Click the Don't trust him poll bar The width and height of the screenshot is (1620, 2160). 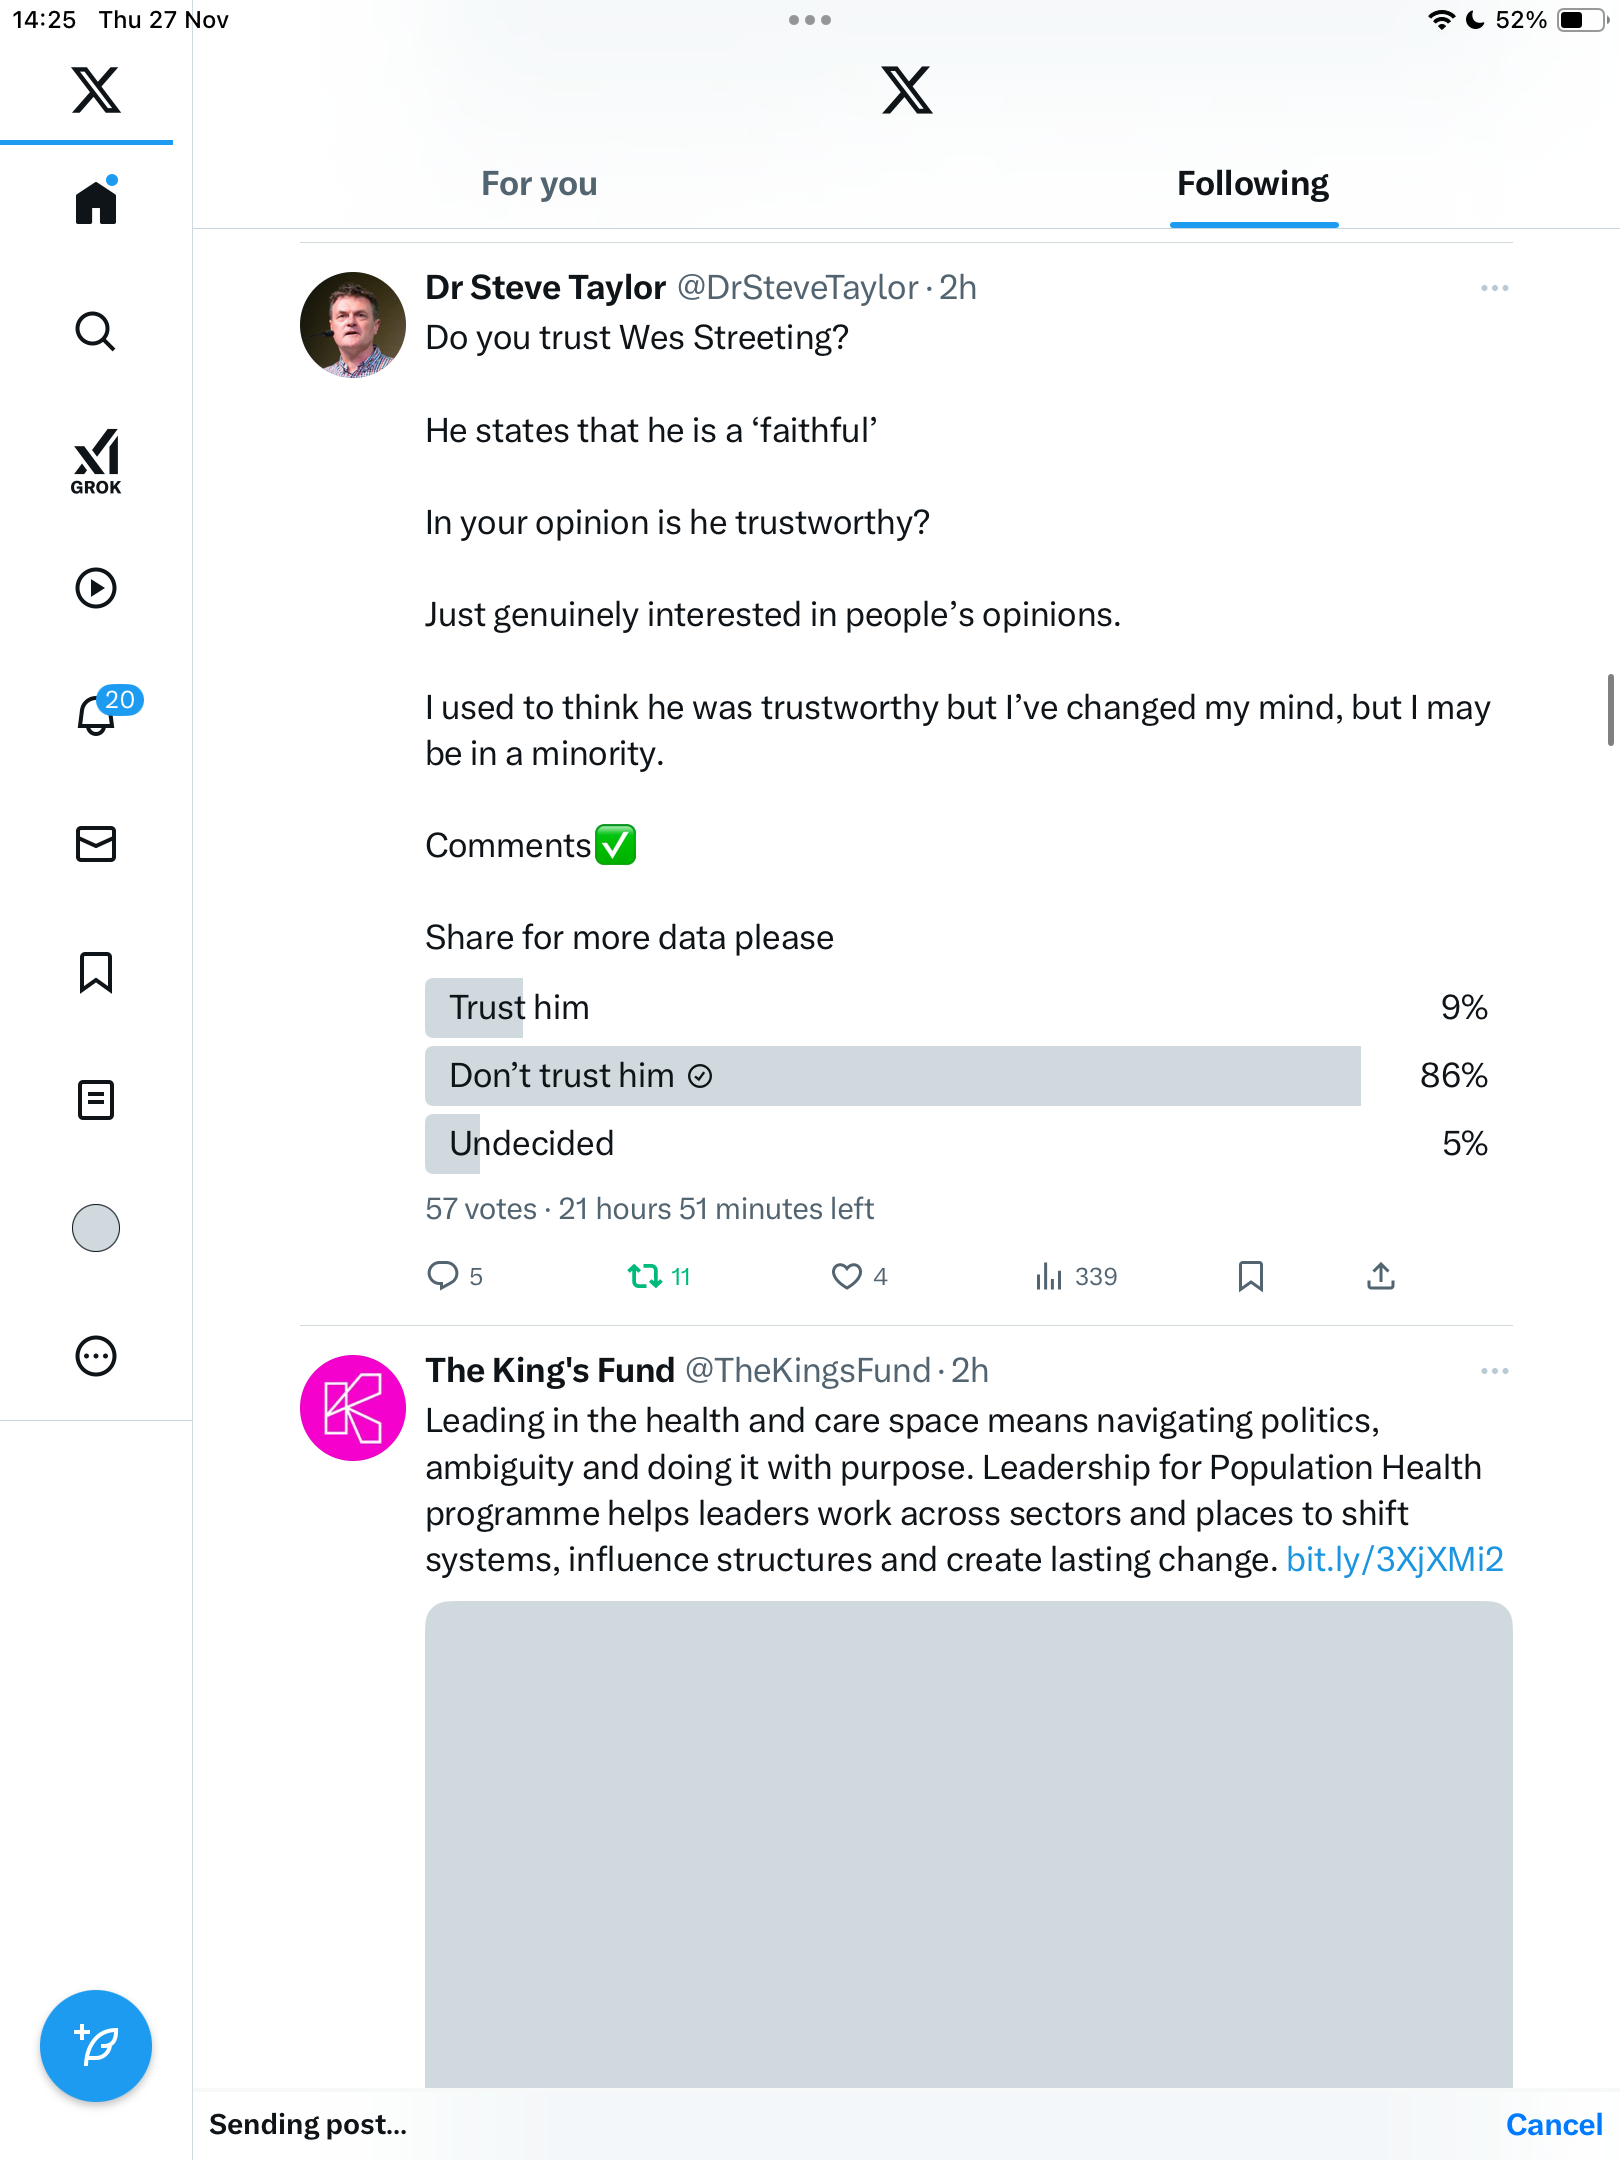tap(892, 1076)
